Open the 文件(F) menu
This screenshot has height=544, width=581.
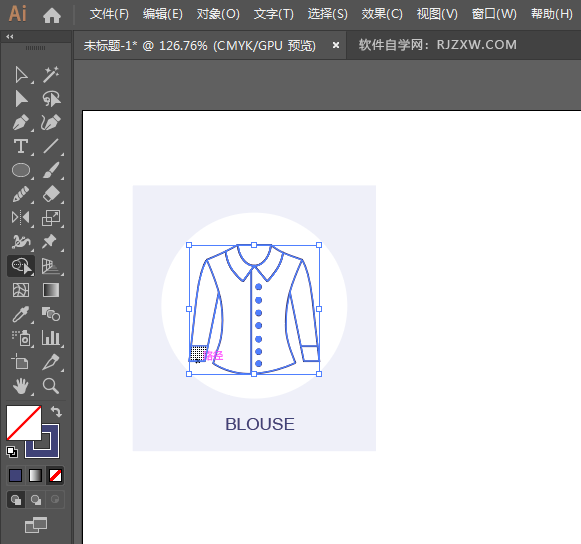click(x=109, y=14)
